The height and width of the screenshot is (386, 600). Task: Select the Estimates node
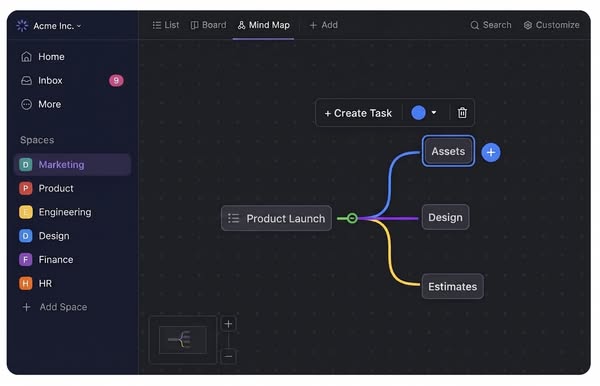(x=453, y=287)
